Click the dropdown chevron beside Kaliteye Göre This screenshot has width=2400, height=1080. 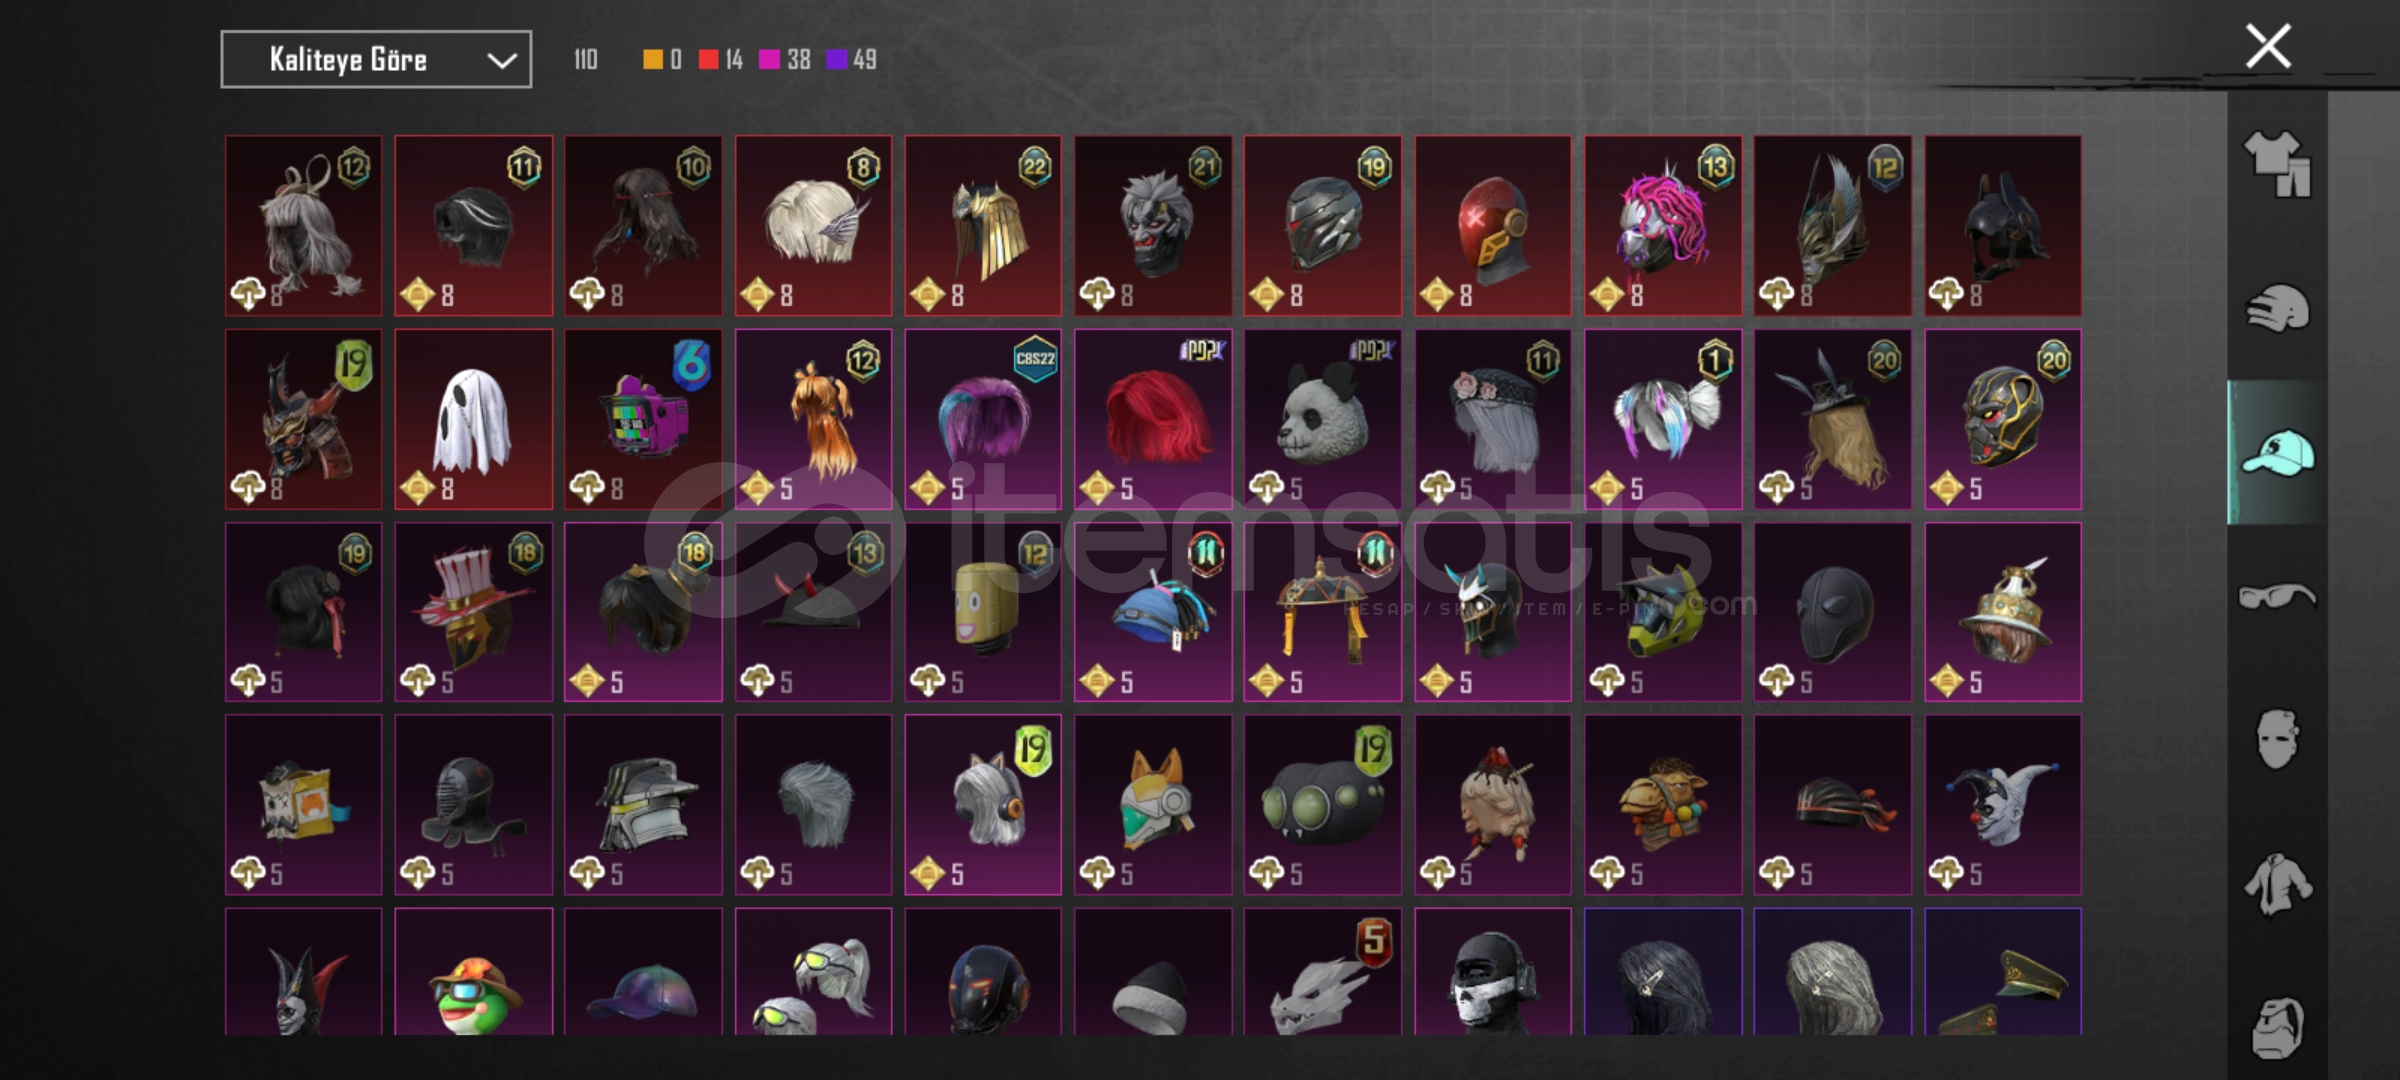[x=501, y=61]
